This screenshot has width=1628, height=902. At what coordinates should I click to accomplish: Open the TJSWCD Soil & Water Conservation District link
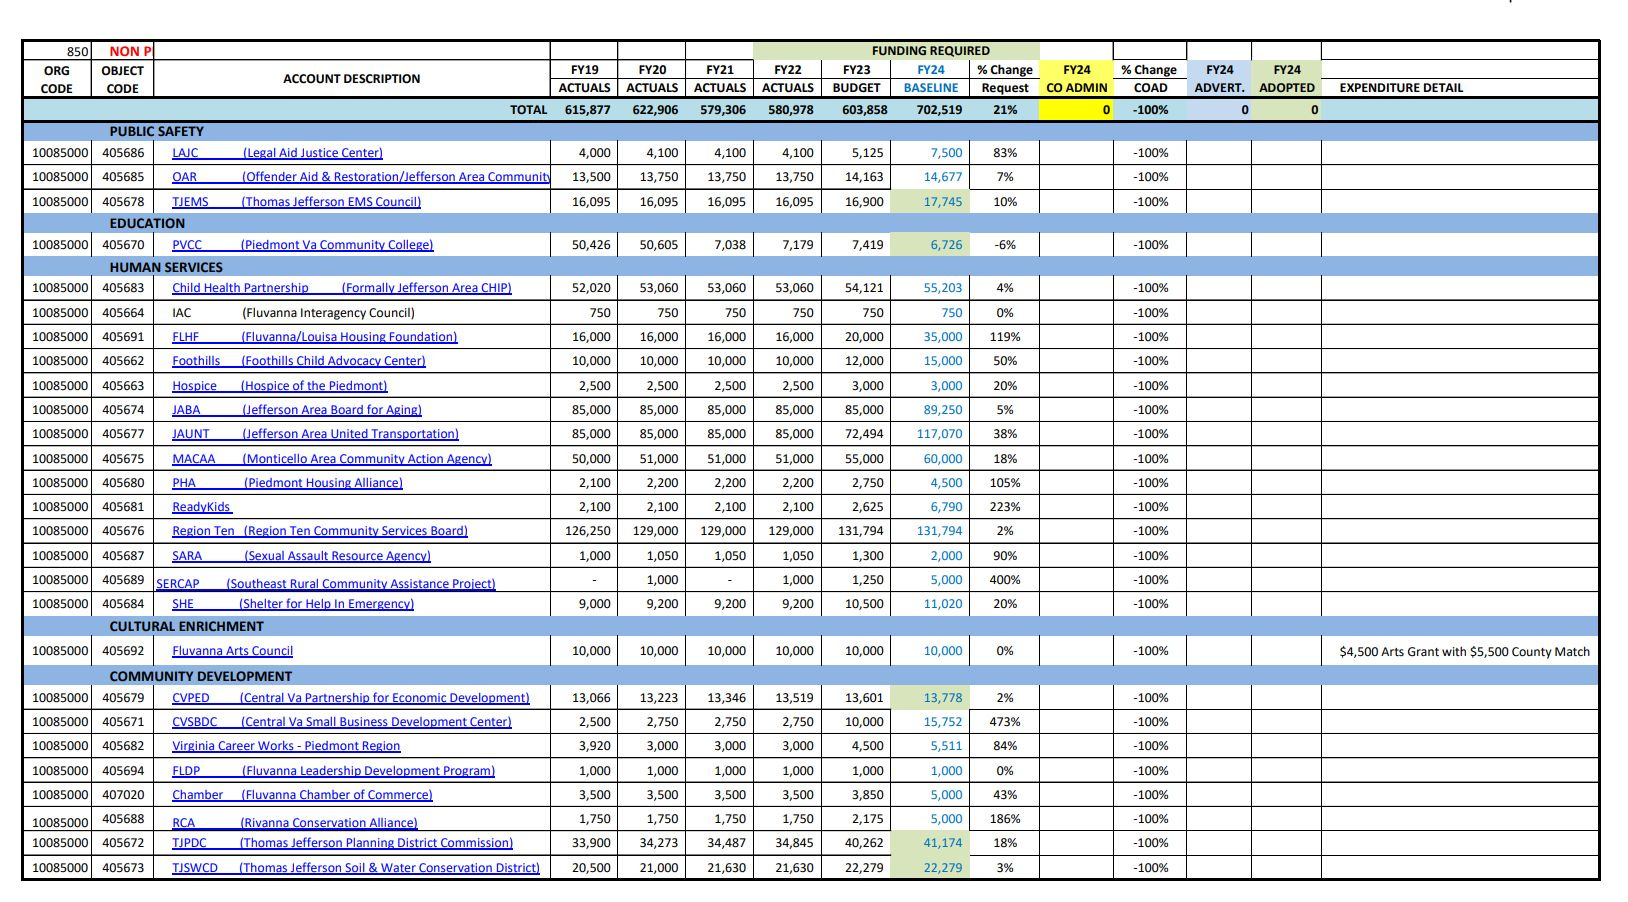355,868
